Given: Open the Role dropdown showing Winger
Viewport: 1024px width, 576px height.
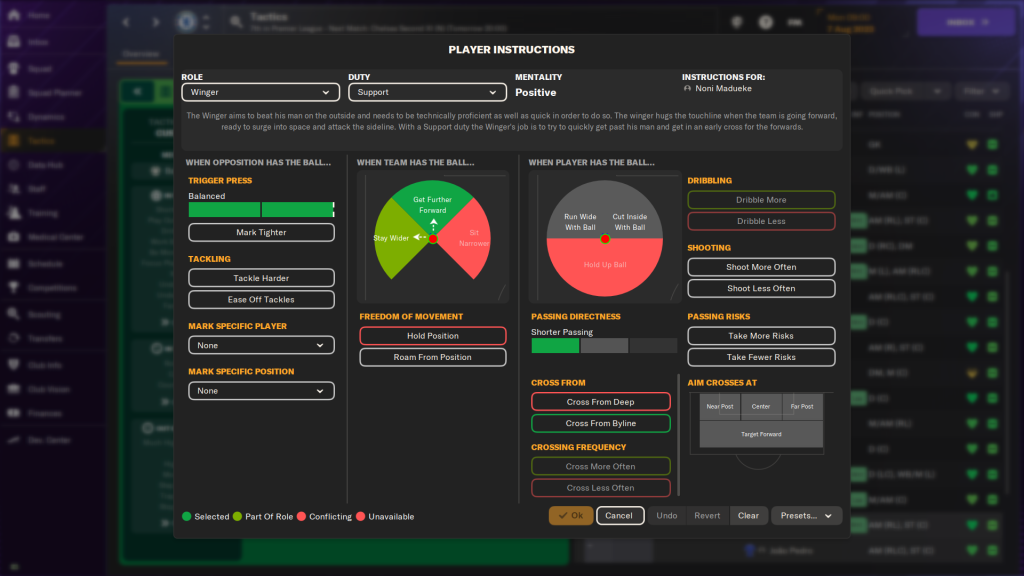Looking at the screenshot, I should (x=260, y=92).
